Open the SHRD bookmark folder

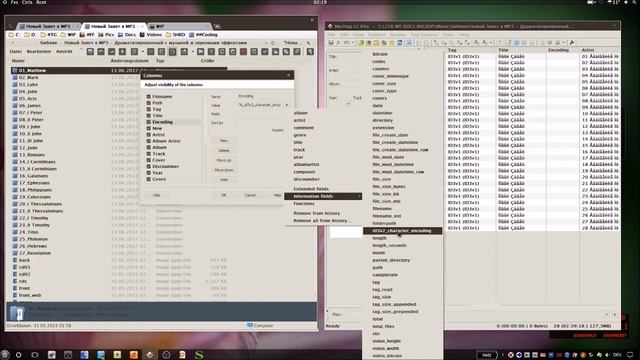click(x=176, y=35)
